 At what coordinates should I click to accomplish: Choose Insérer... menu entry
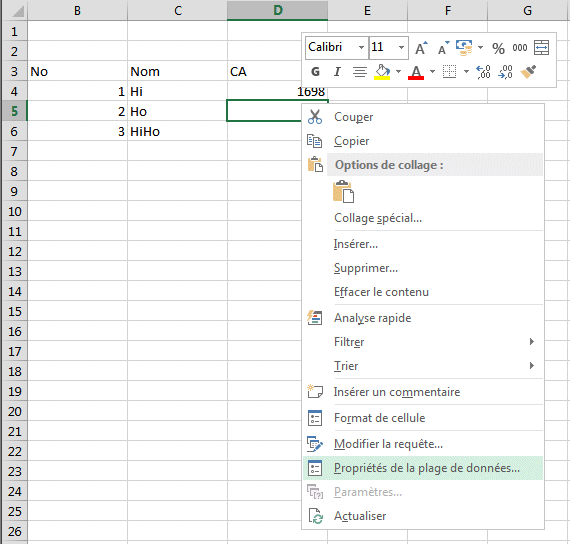coord(423,244)
